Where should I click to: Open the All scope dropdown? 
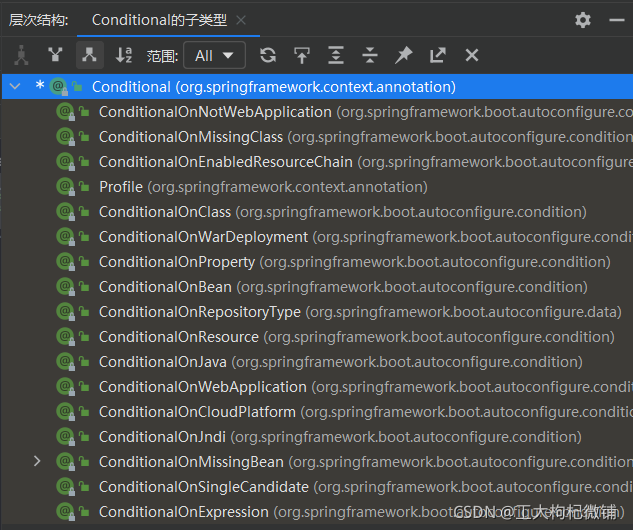tap(214, 55)
